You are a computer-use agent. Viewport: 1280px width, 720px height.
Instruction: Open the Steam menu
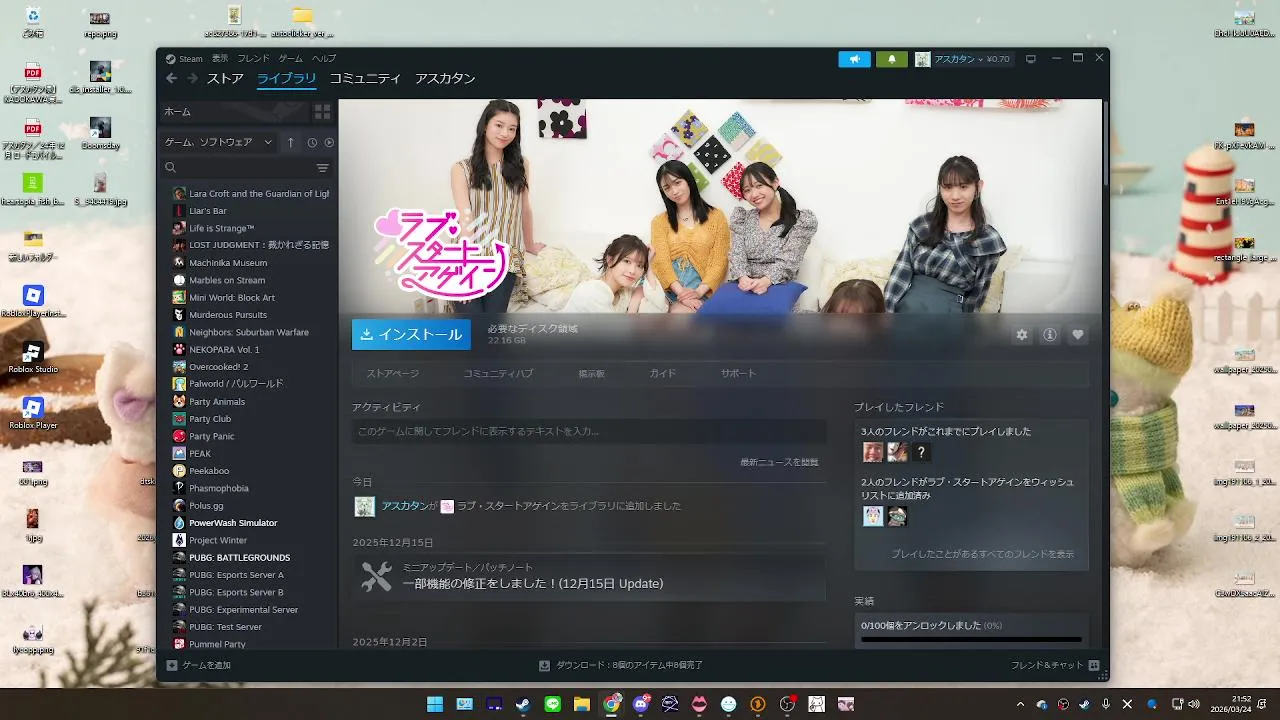(184, 59)
